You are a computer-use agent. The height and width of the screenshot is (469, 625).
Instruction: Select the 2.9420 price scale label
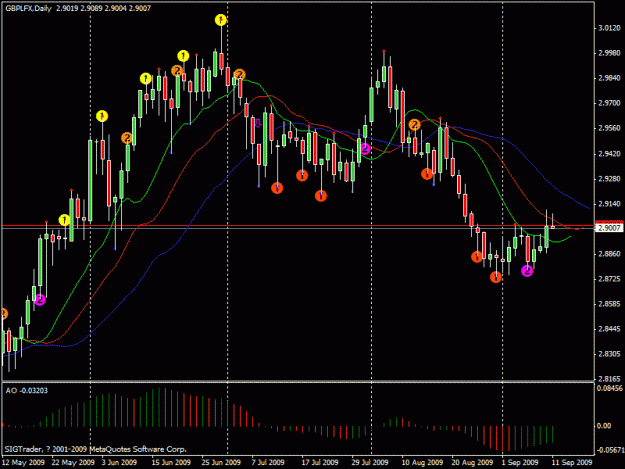click(609, 154)
